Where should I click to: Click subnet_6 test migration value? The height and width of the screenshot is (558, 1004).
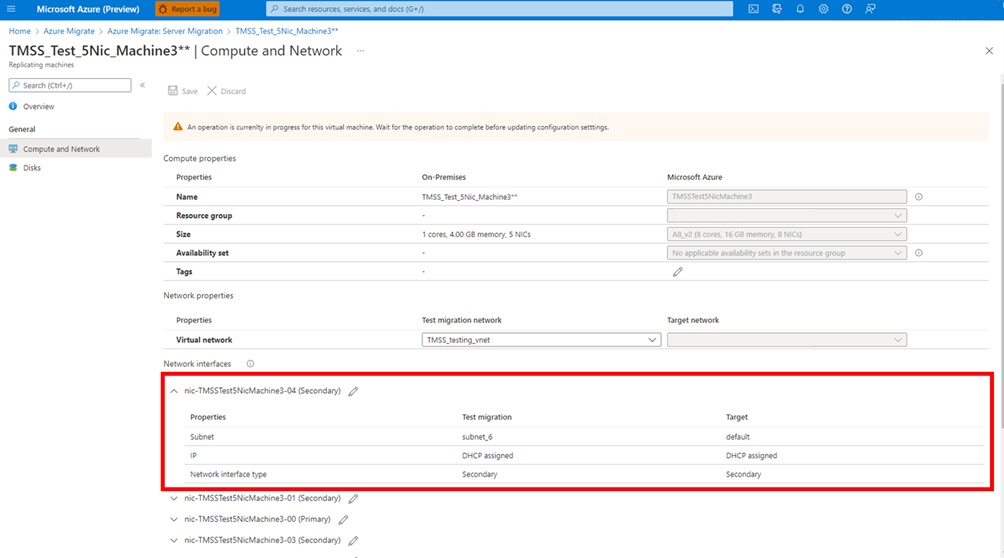pyautogui.click(x=477, y=437)
